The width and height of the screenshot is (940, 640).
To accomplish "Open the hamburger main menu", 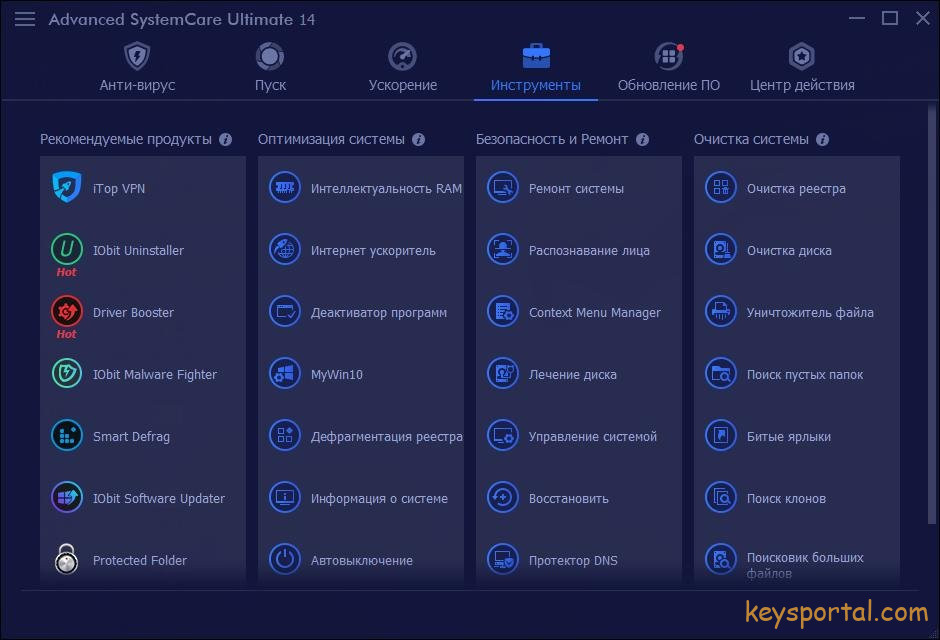I will click(25, 19).
